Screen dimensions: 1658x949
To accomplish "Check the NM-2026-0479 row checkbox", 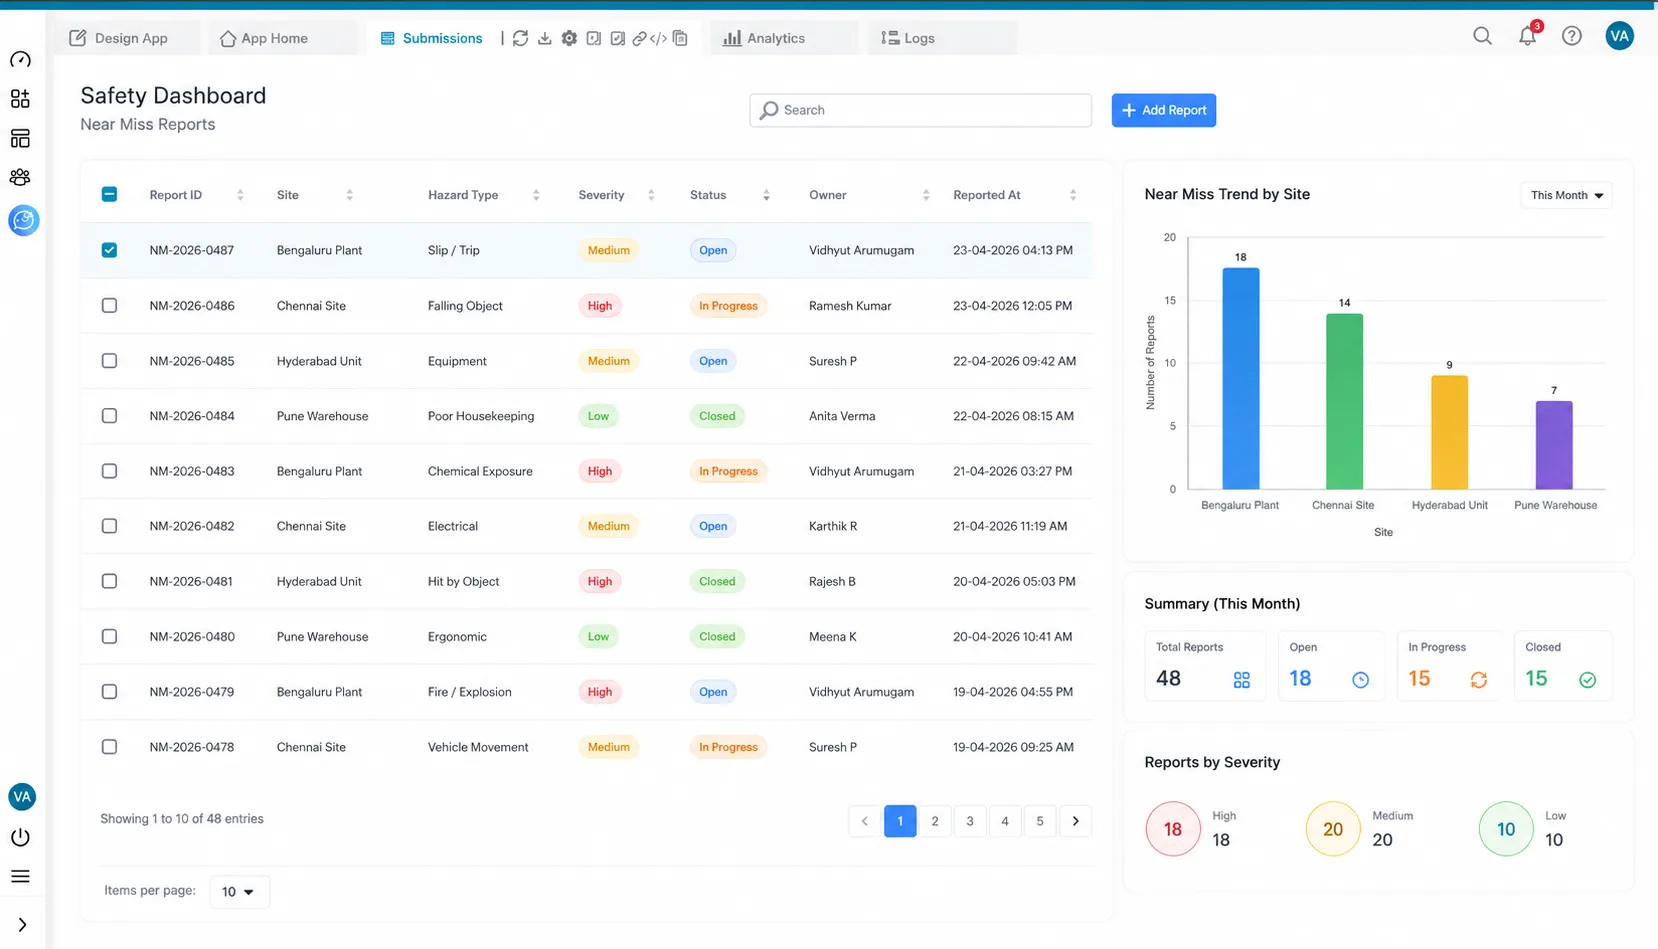I will 109,691.
